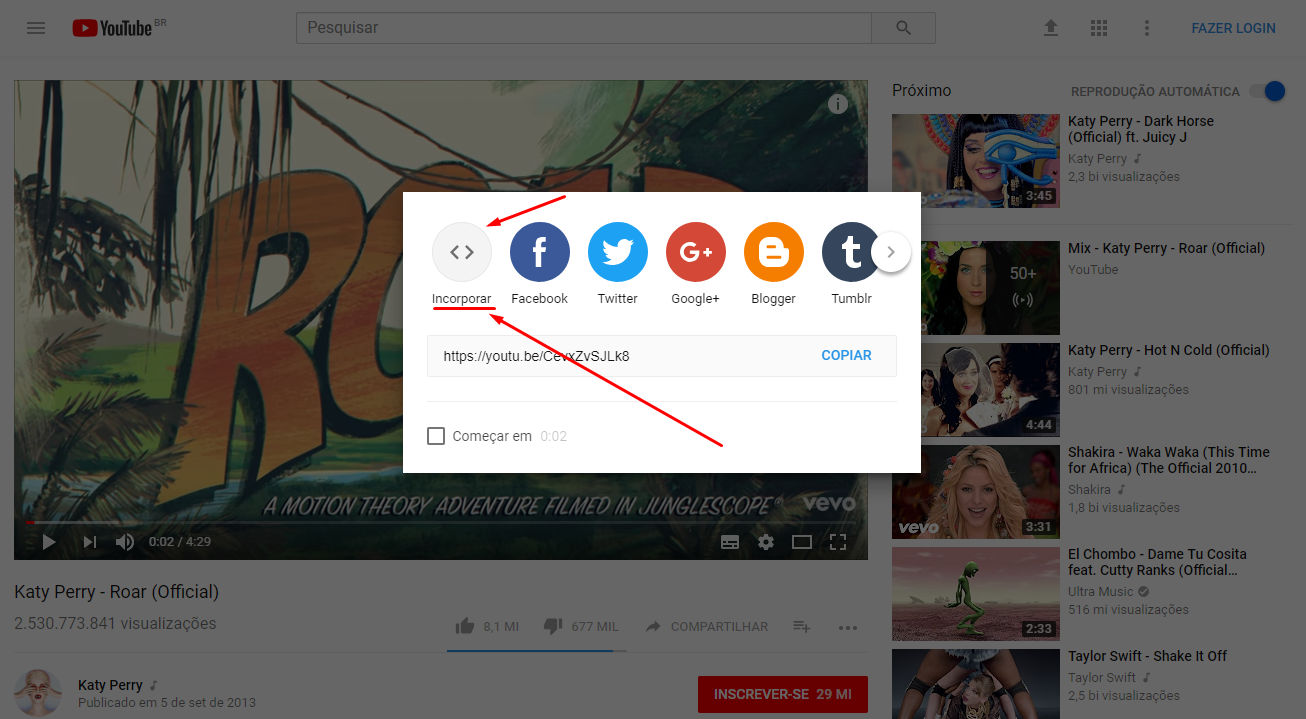Open the Waka Waka video thumbnail
Viewport: 1306px width, 719px height.
point(976,492)
